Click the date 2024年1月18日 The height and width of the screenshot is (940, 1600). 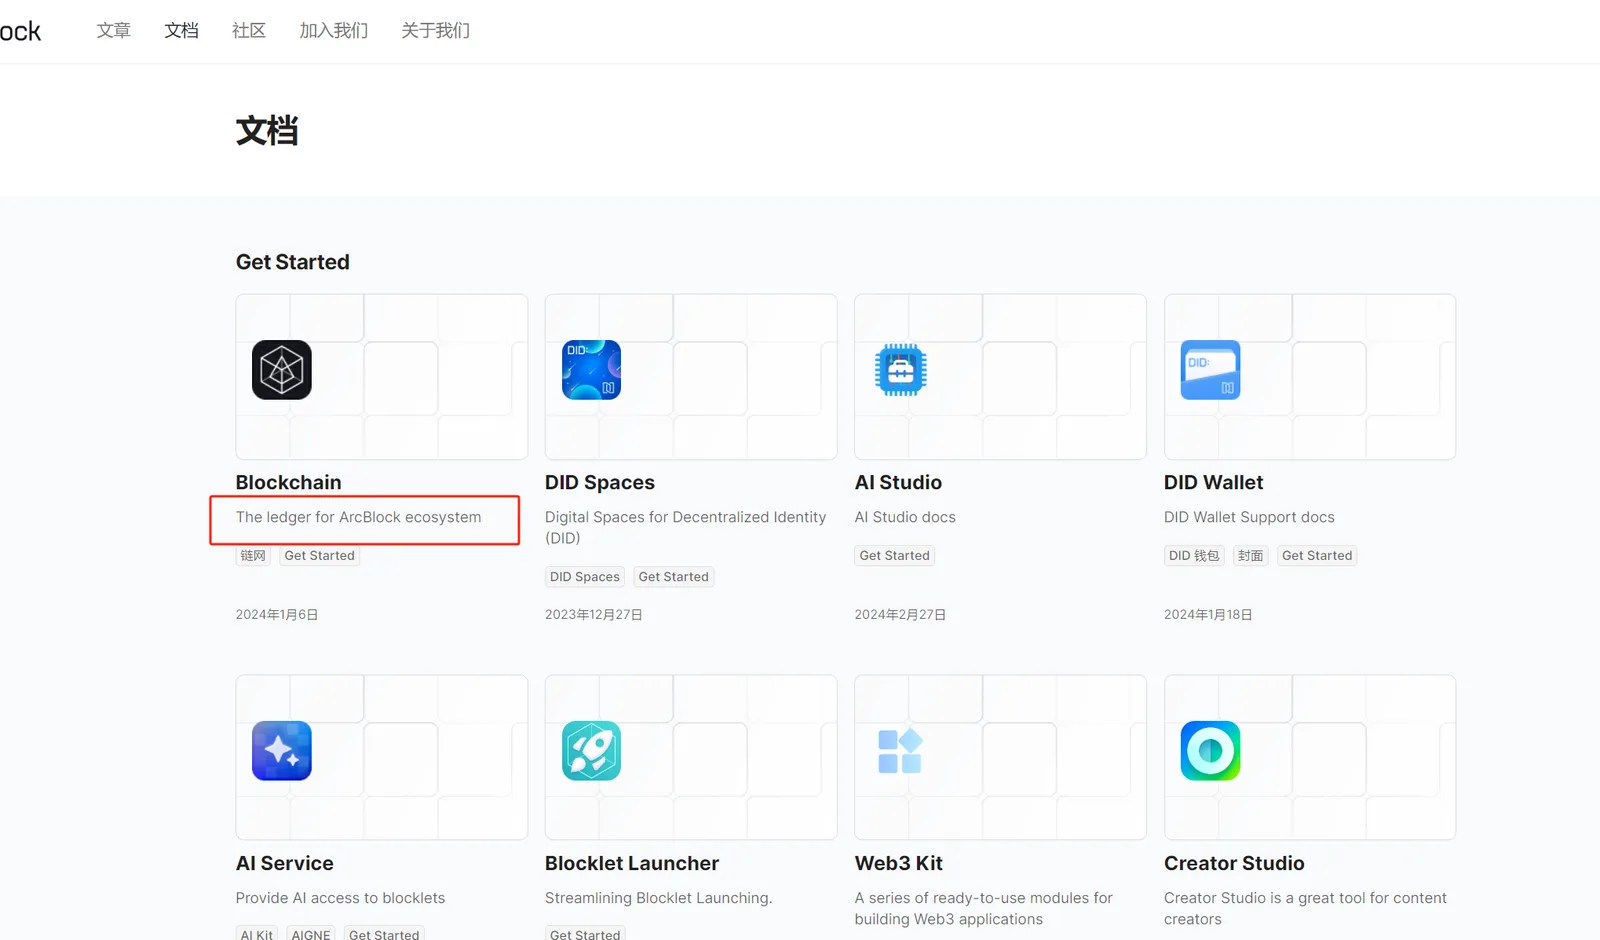[1208, 615]
